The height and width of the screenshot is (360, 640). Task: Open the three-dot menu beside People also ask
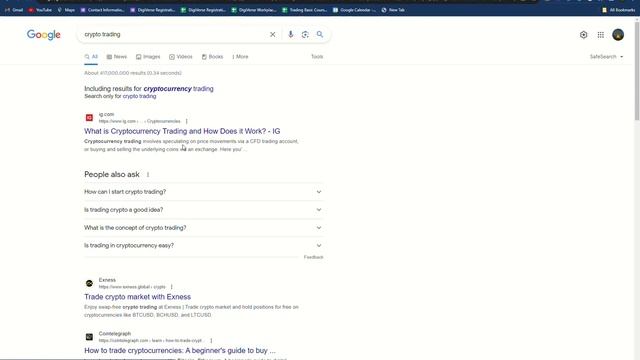pyautogui.click(x=148, y=175)
